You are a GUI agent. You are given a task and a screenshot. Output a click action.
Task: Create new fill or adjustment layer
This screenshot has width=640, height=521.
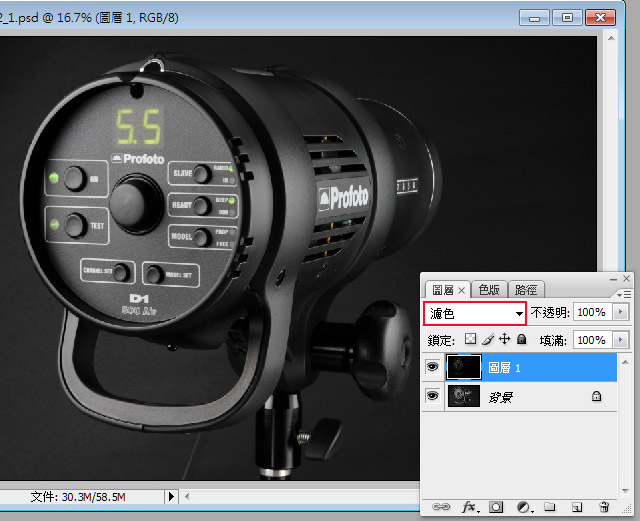(524, 507)
